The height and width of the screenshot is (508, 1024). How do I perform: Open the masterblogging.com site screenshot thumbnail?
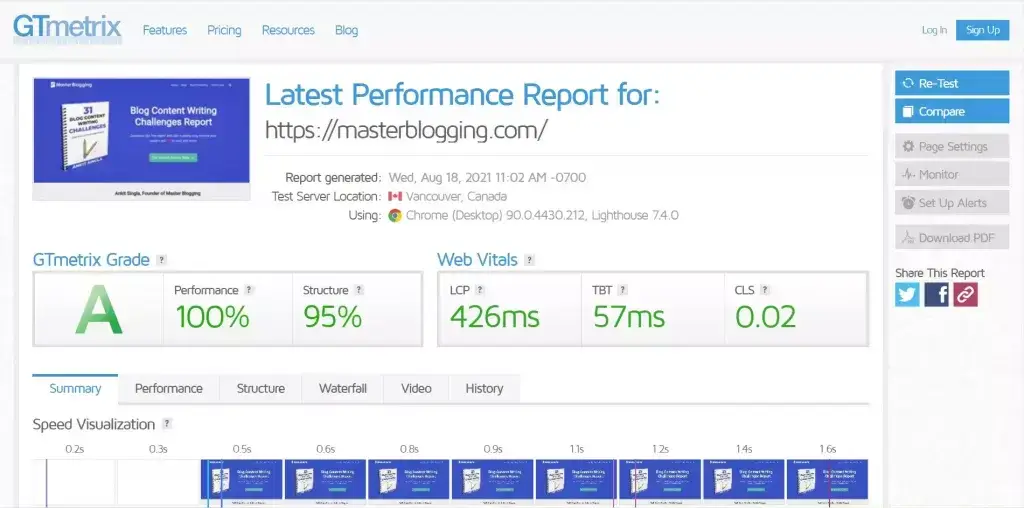[141, 138]
